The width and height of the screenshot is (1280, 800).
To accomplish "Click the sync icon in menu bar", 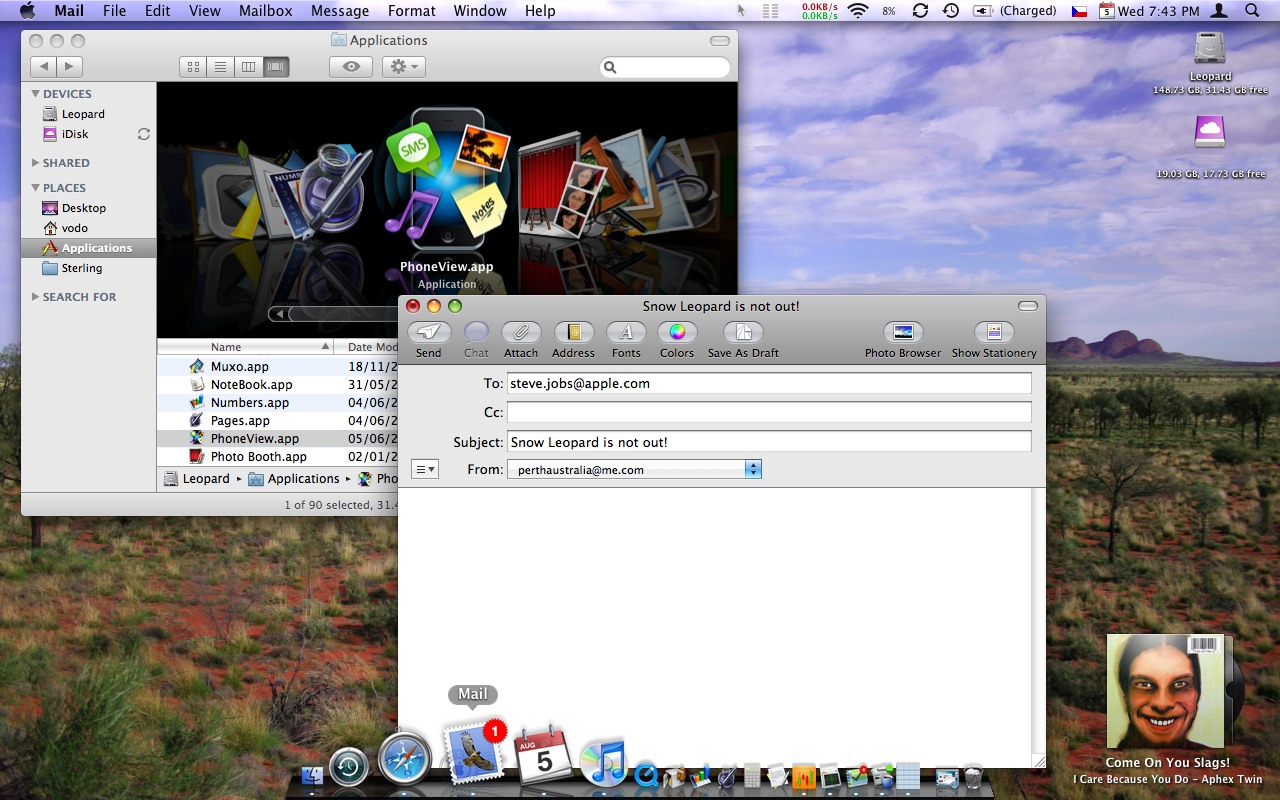I will (920, 11).
